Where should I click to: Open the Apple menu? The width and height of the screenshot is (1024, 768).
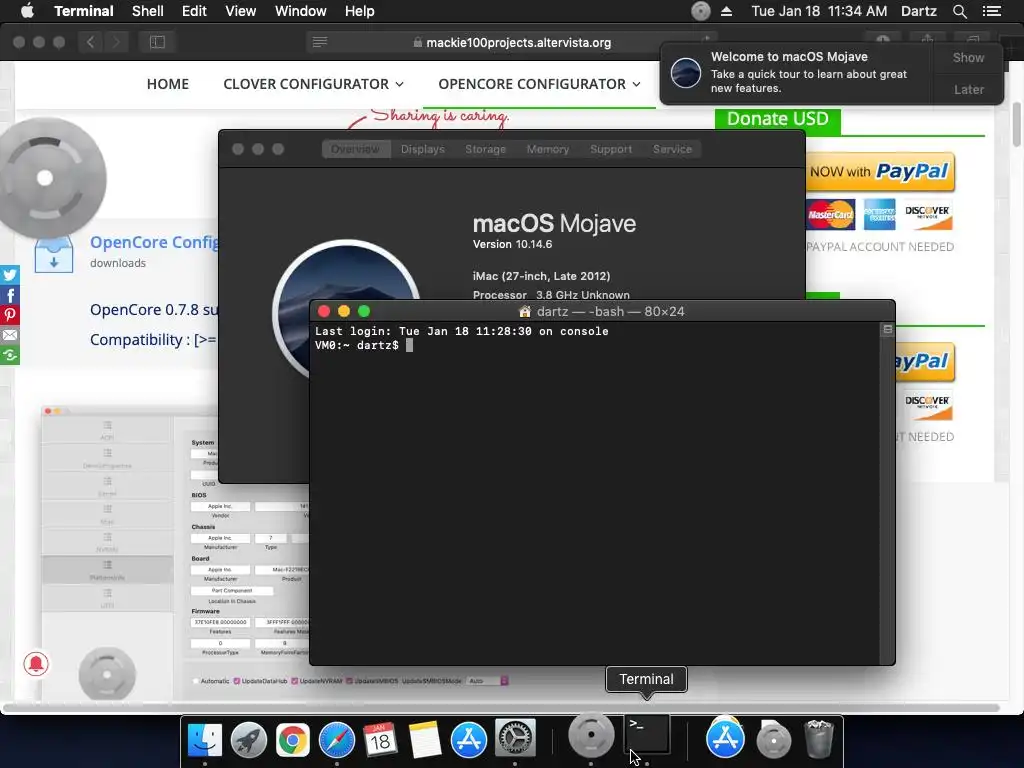(x=27, y=10)
